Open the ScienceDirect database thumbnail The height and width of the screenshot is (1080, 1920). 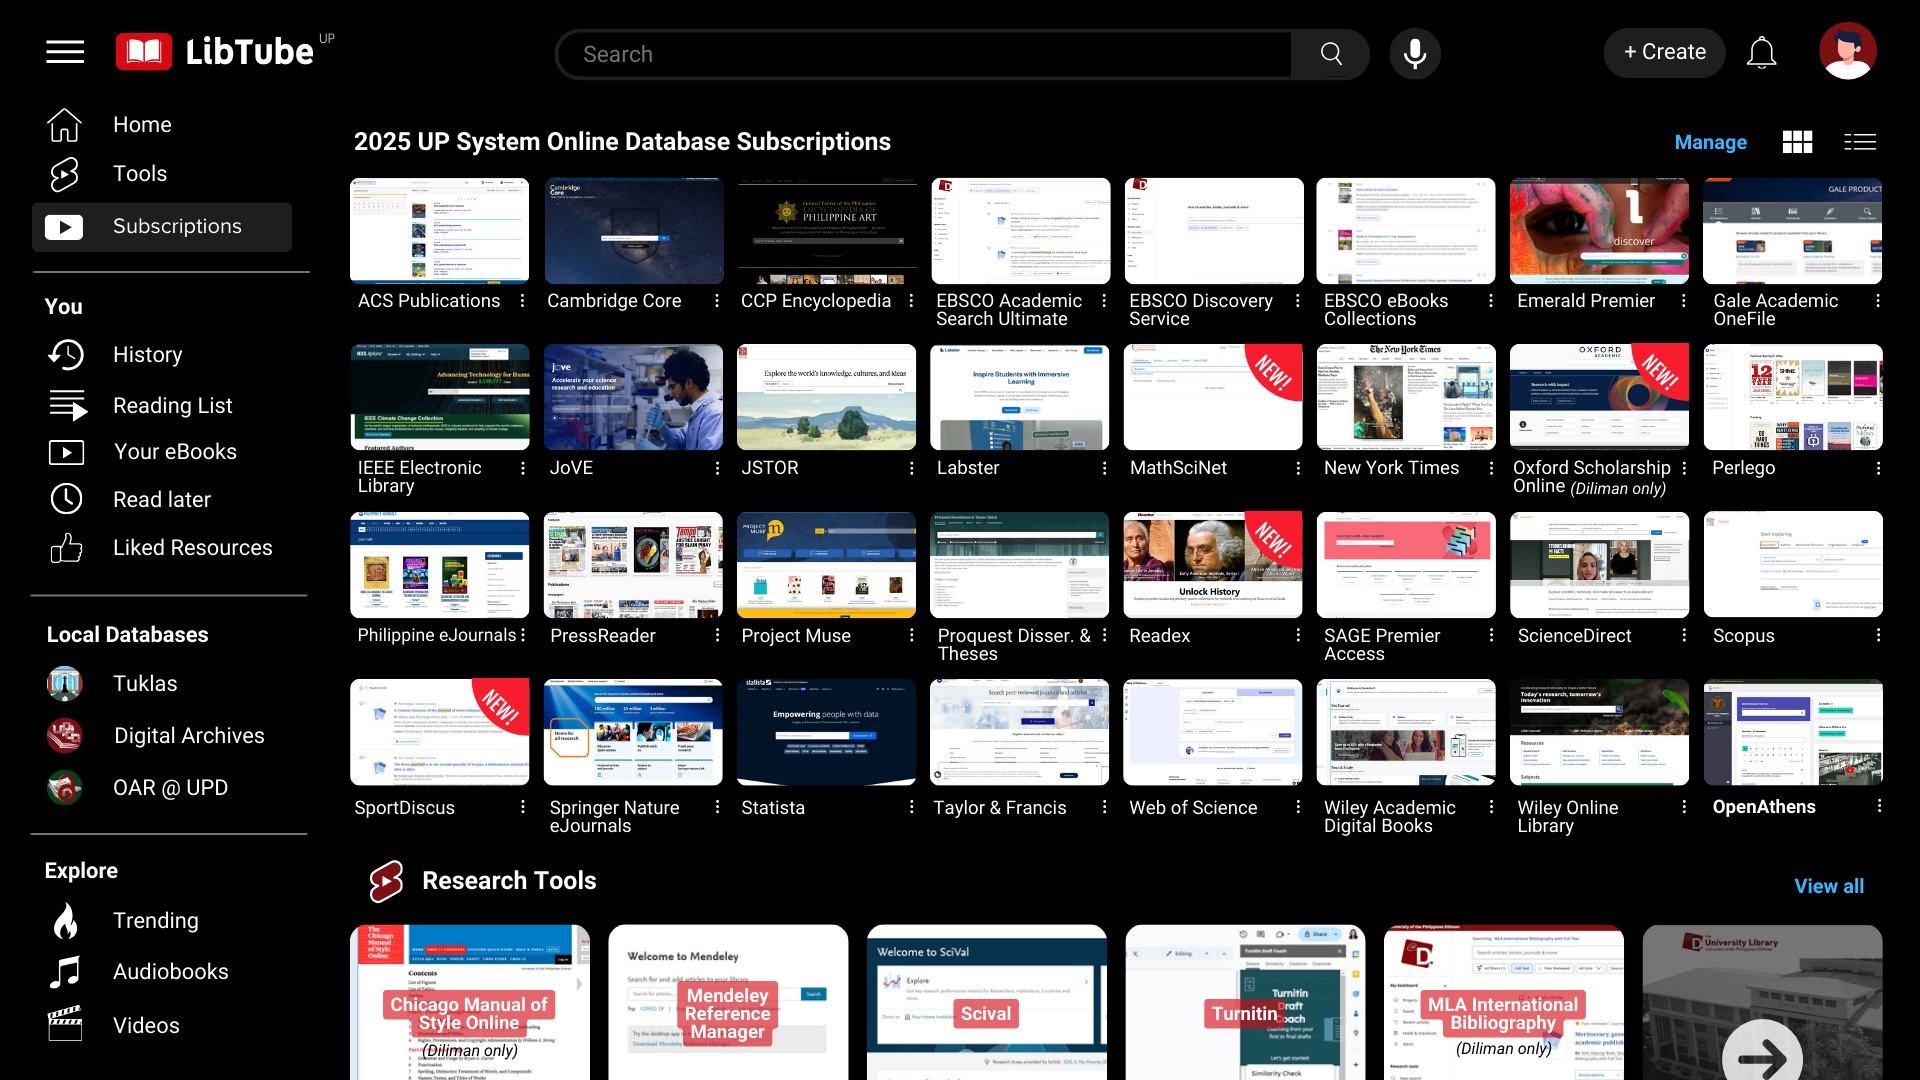click(x=1599, y=565)
